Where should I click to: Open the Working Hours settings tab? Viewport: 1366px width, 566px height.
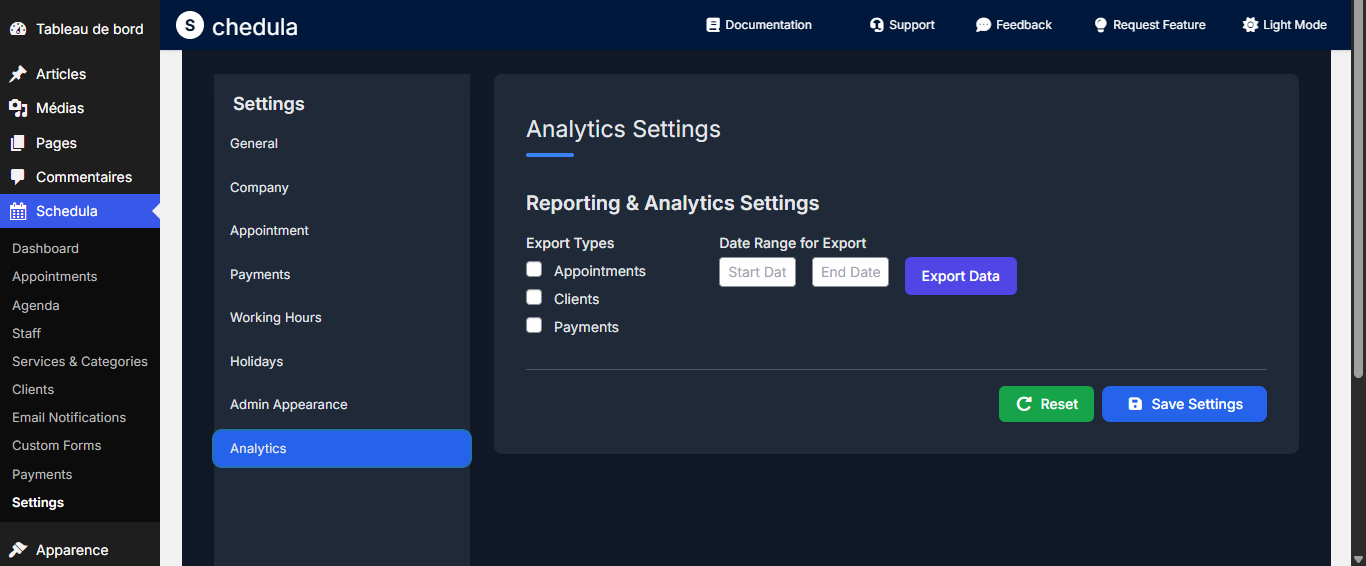(x=342, y=317)
